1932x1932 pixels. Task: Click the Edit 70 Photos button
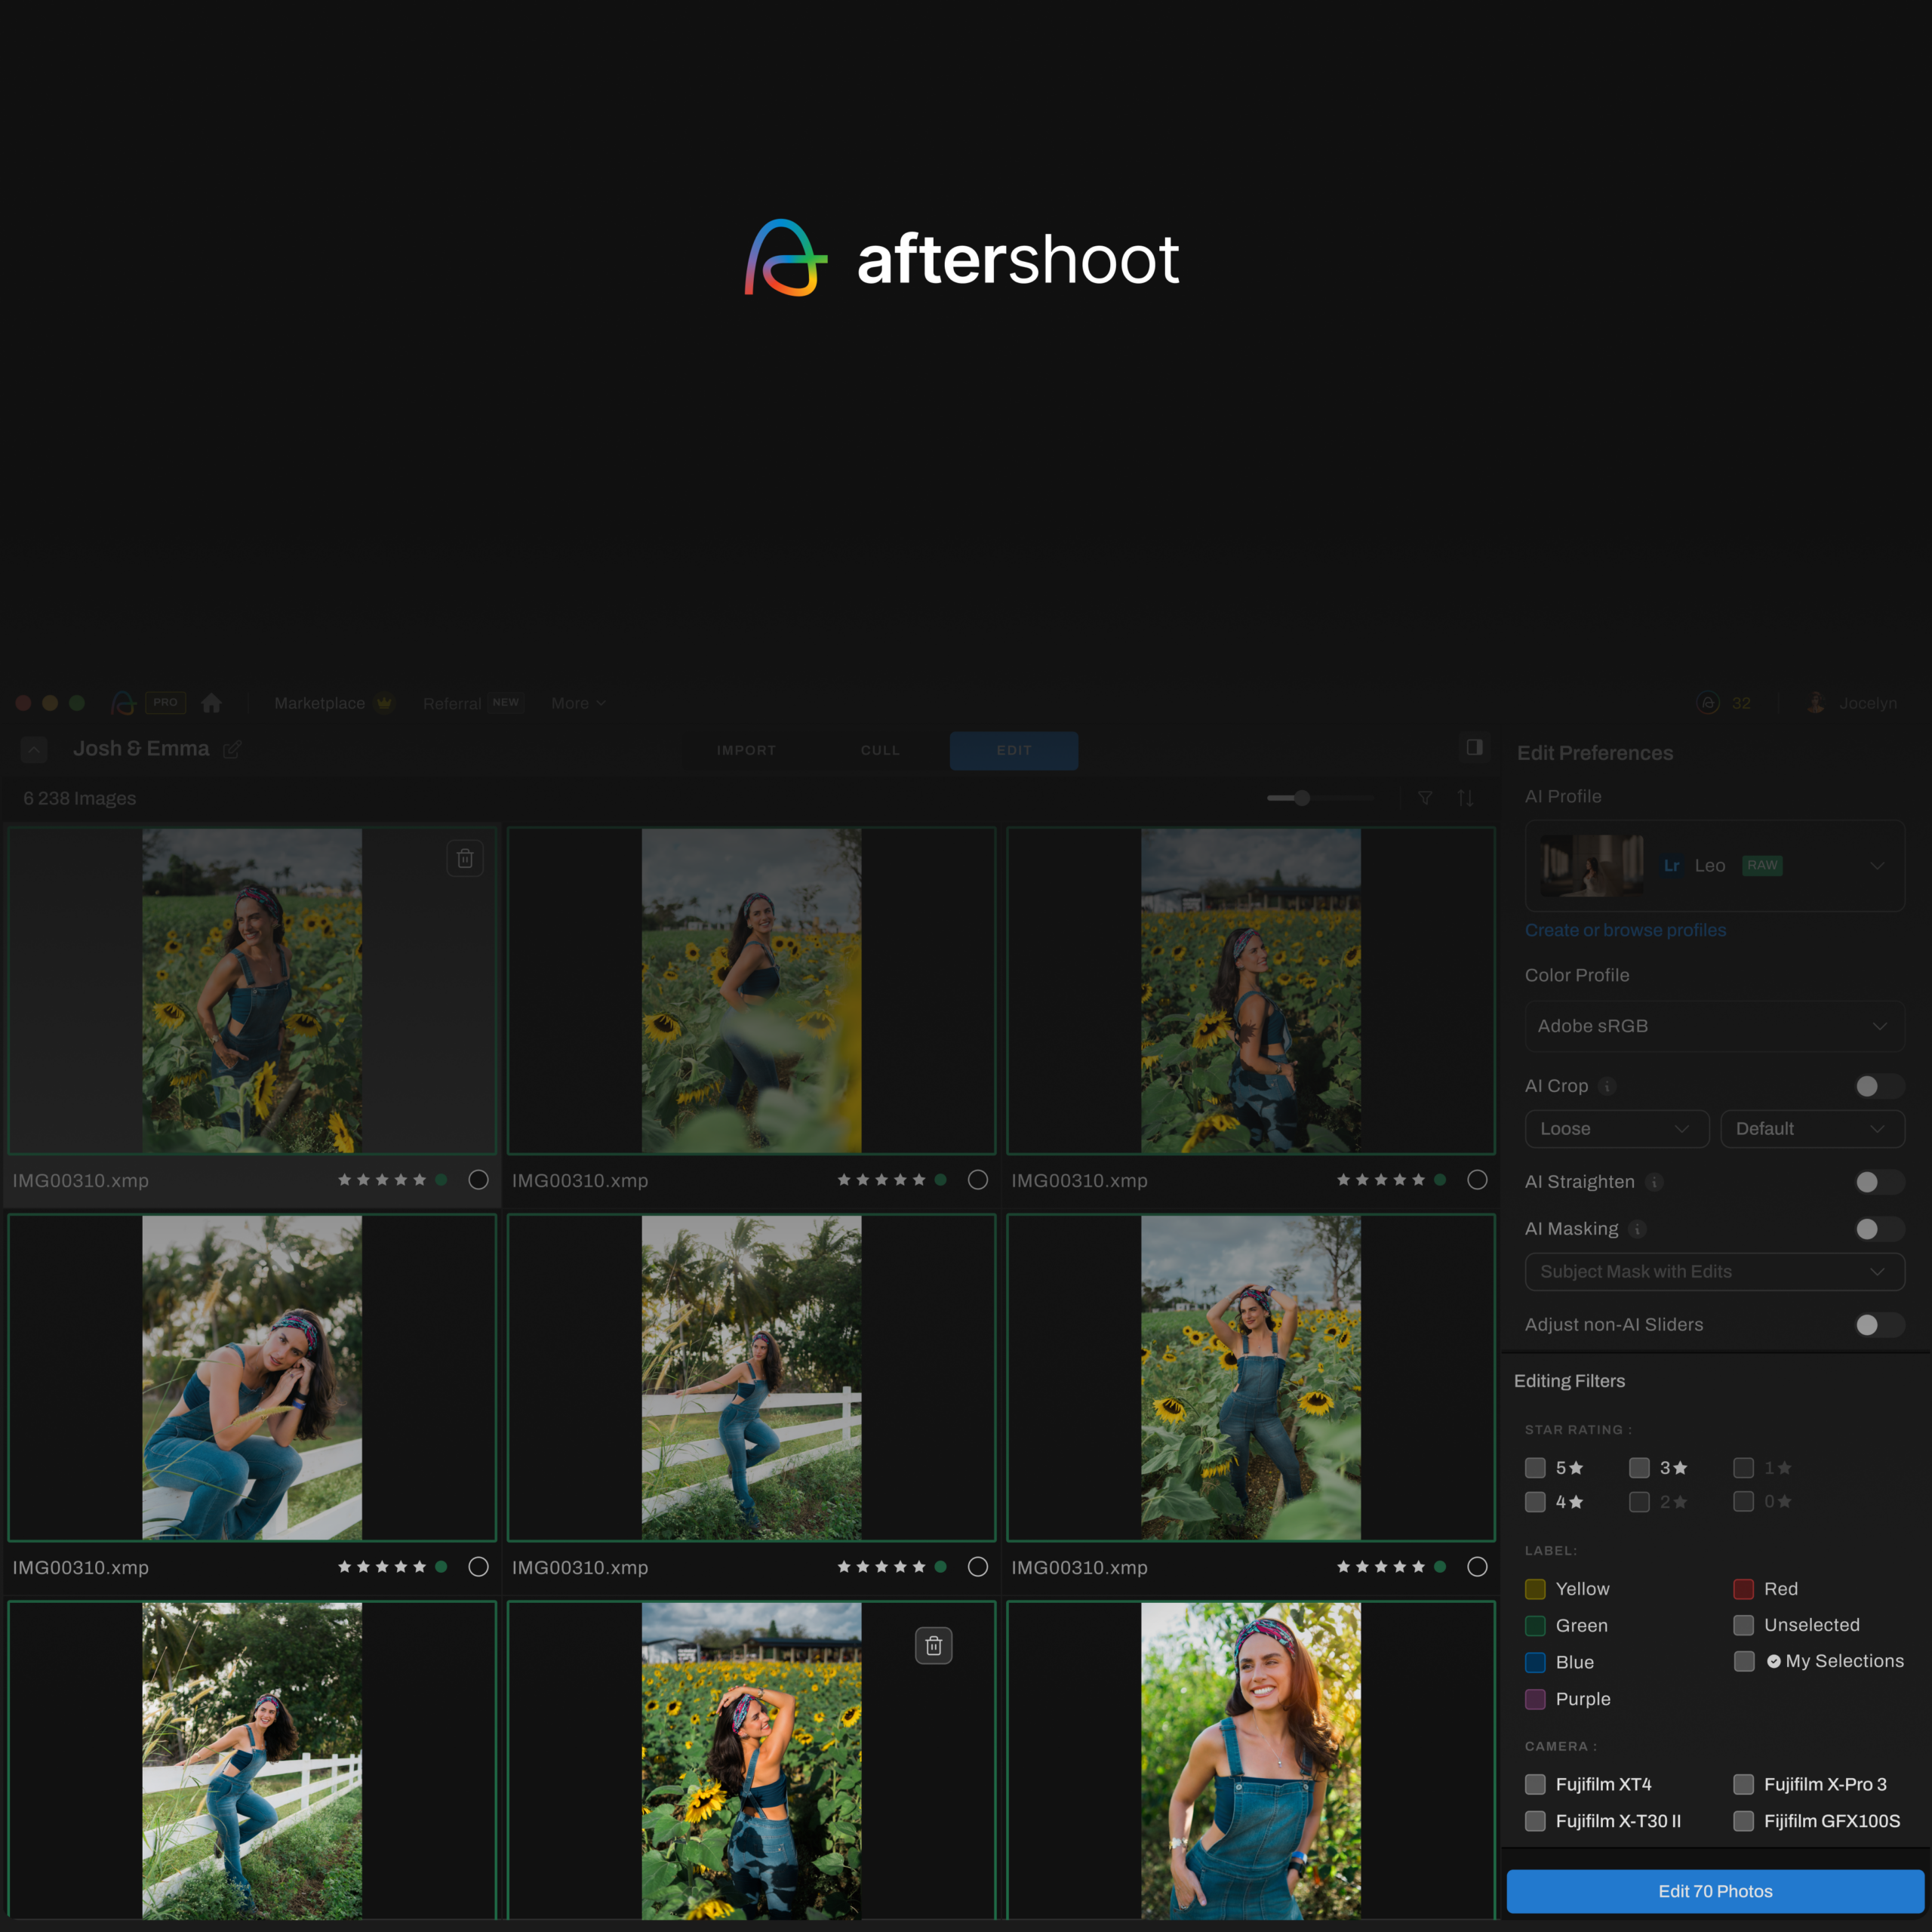point(1715,1891)
